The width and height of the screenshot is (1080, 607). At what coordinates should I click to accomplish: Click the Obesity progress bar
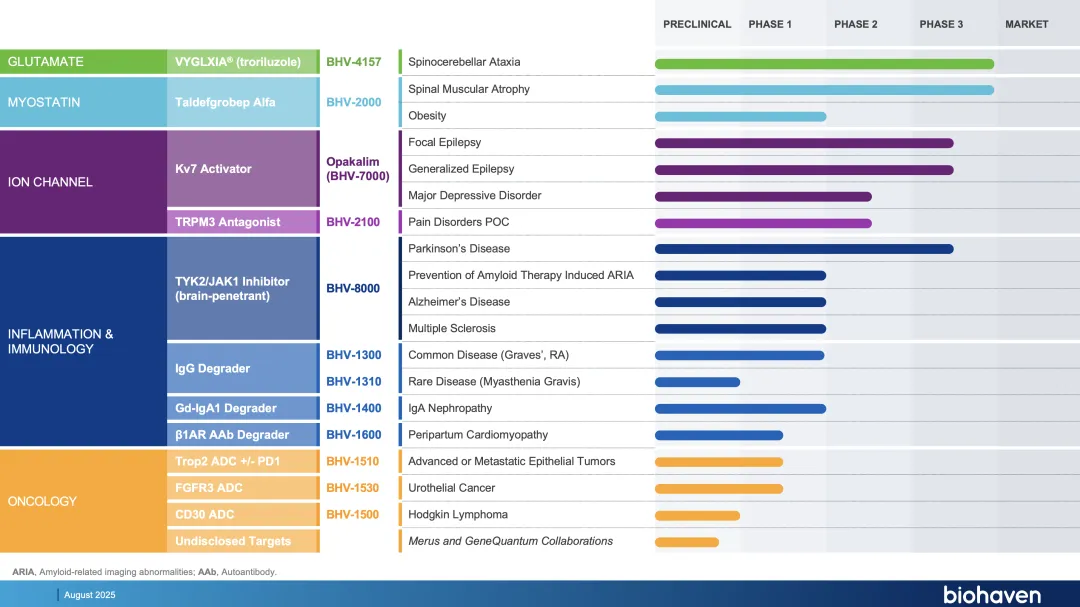click(x=740, y=117)
